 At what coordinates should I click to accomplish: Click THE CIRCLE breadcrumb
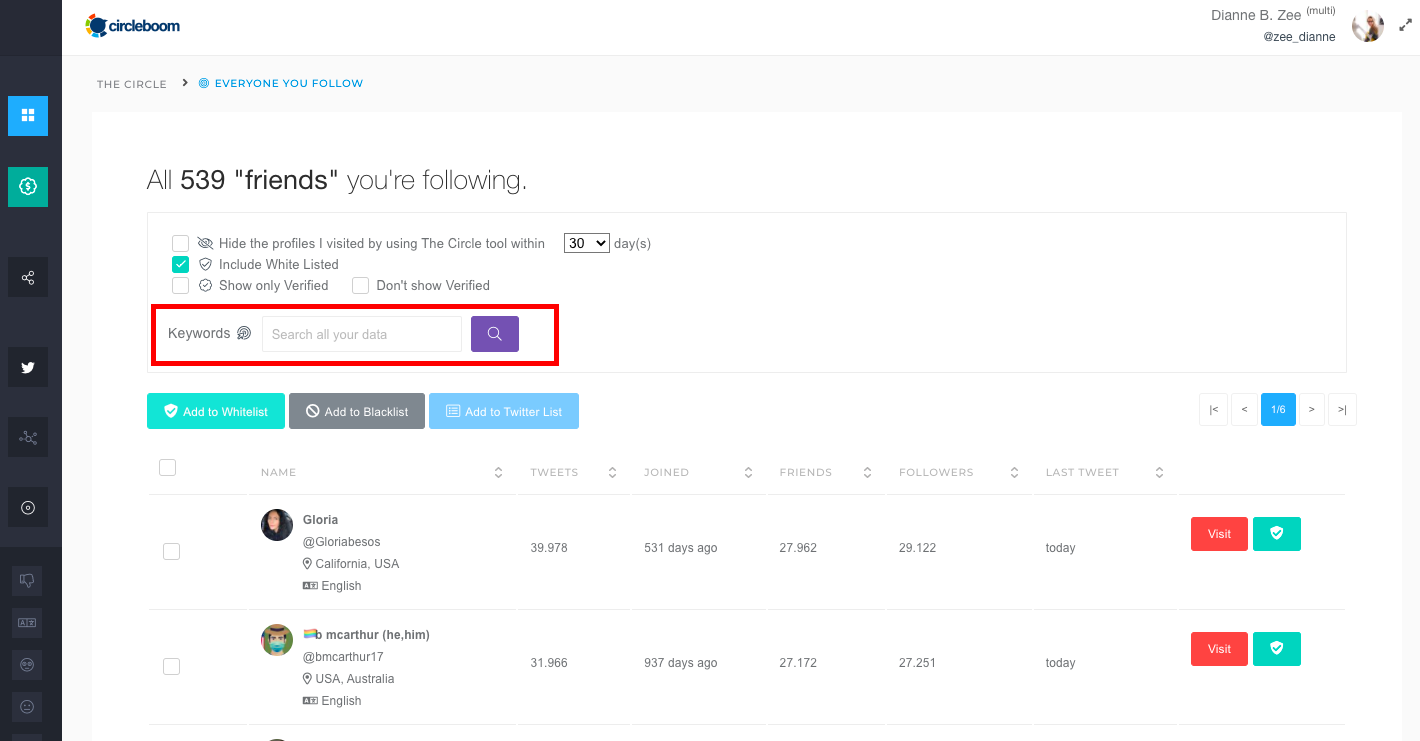(x=132, y=84)
